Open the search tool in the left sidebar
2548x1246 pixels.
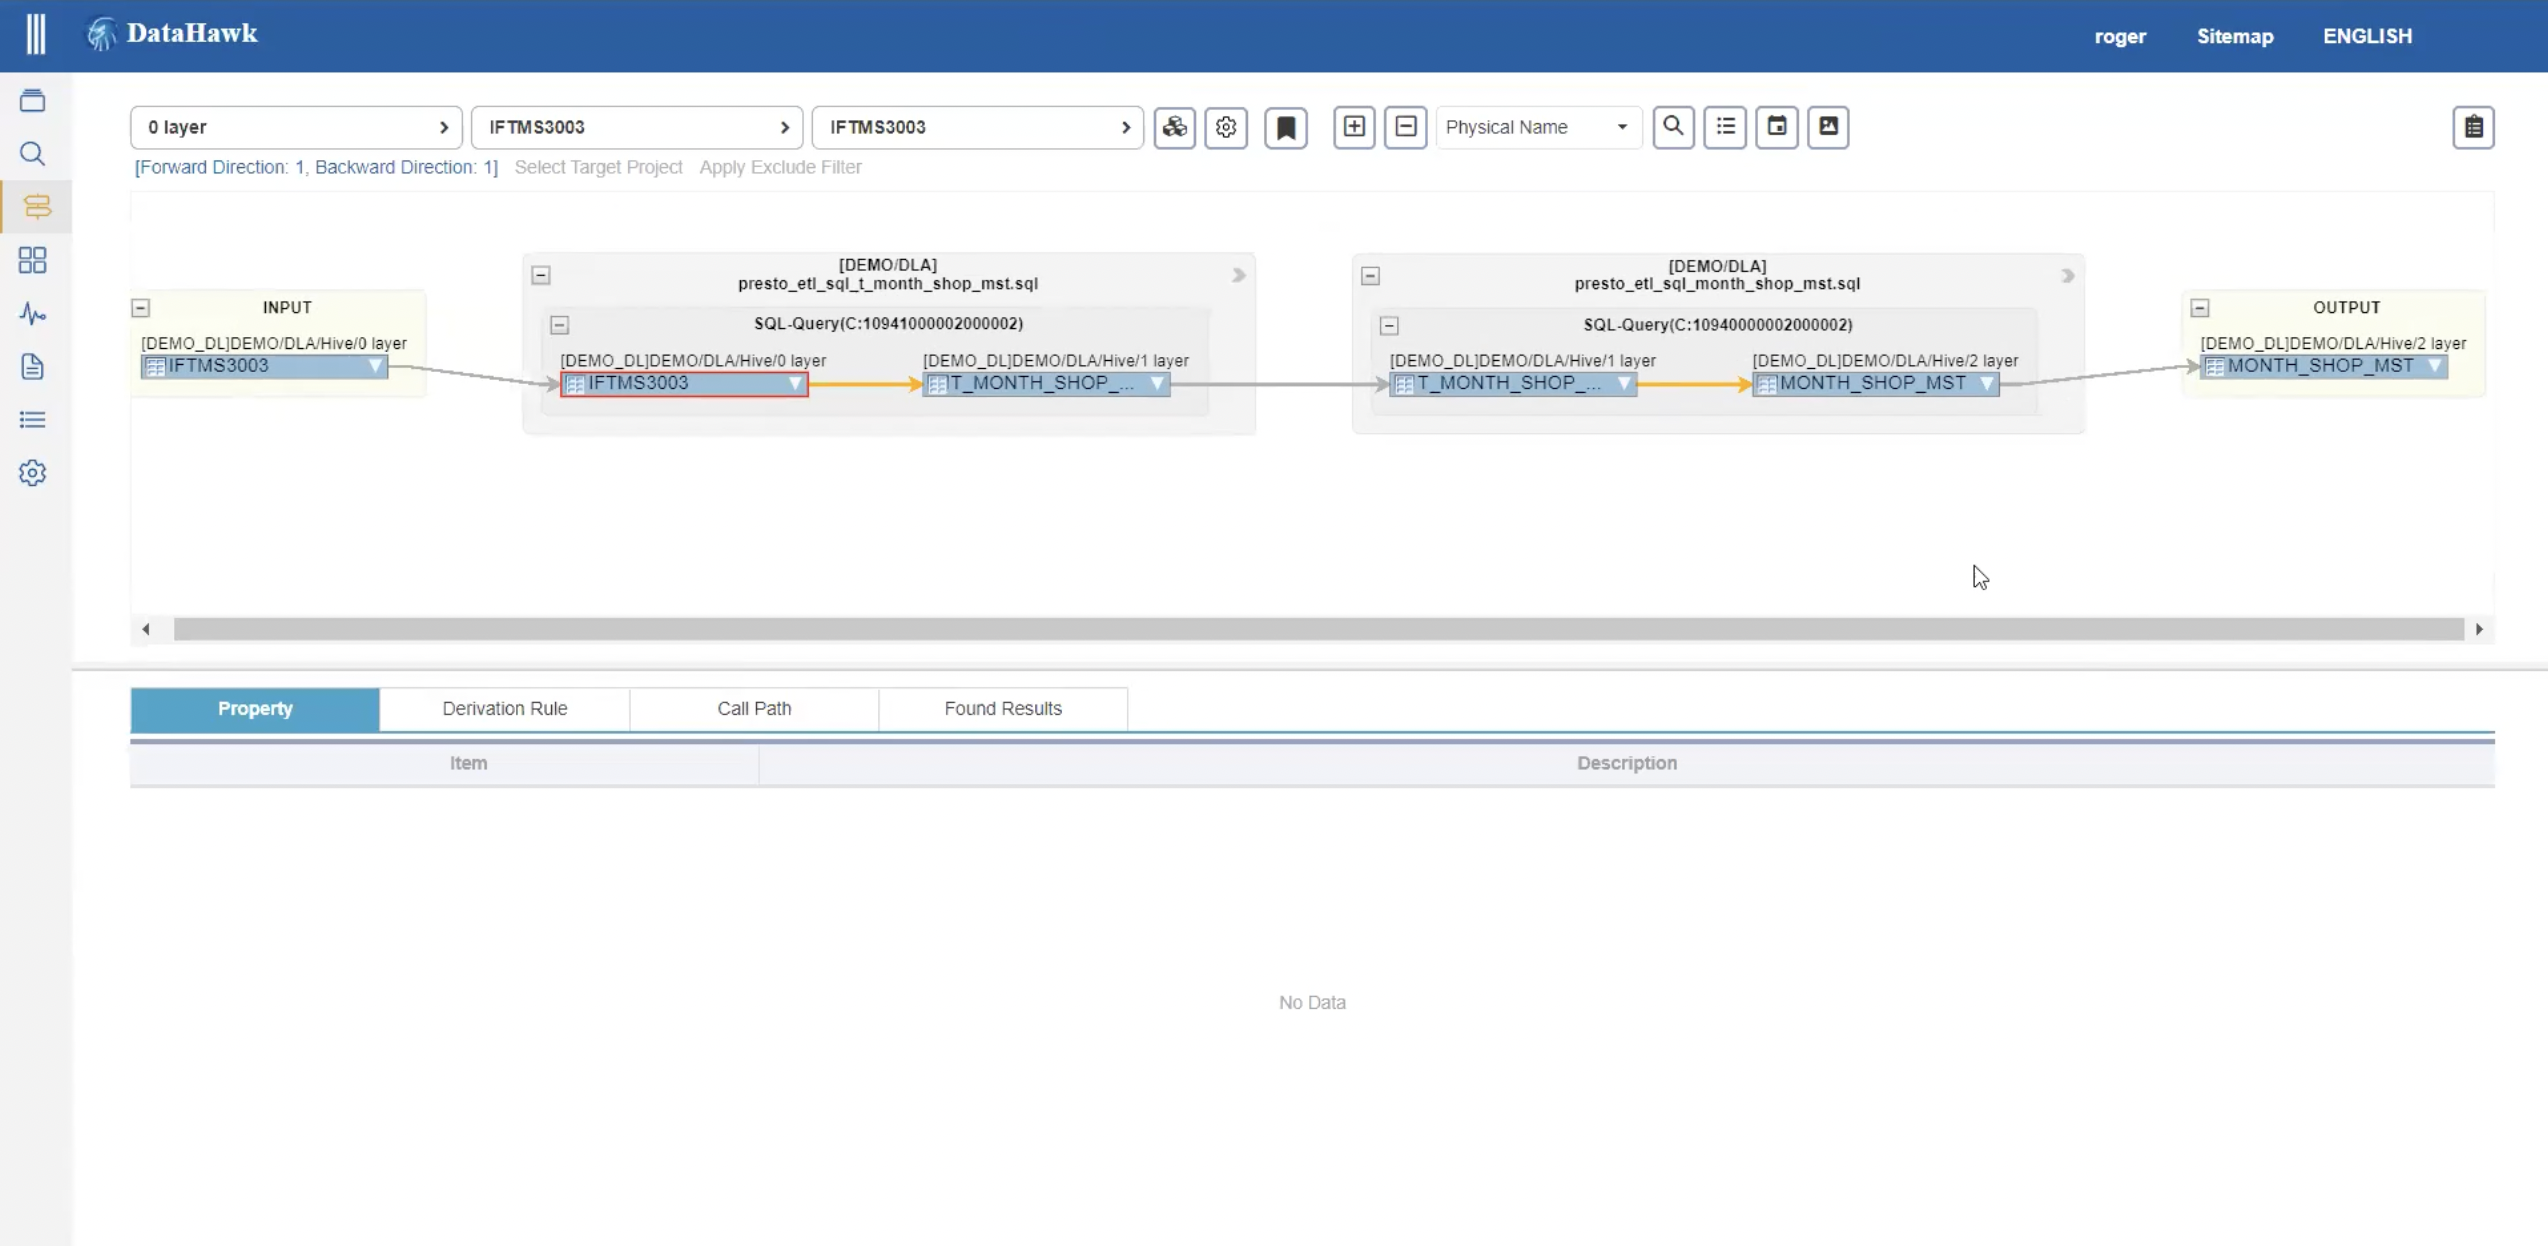click(33, 153)
